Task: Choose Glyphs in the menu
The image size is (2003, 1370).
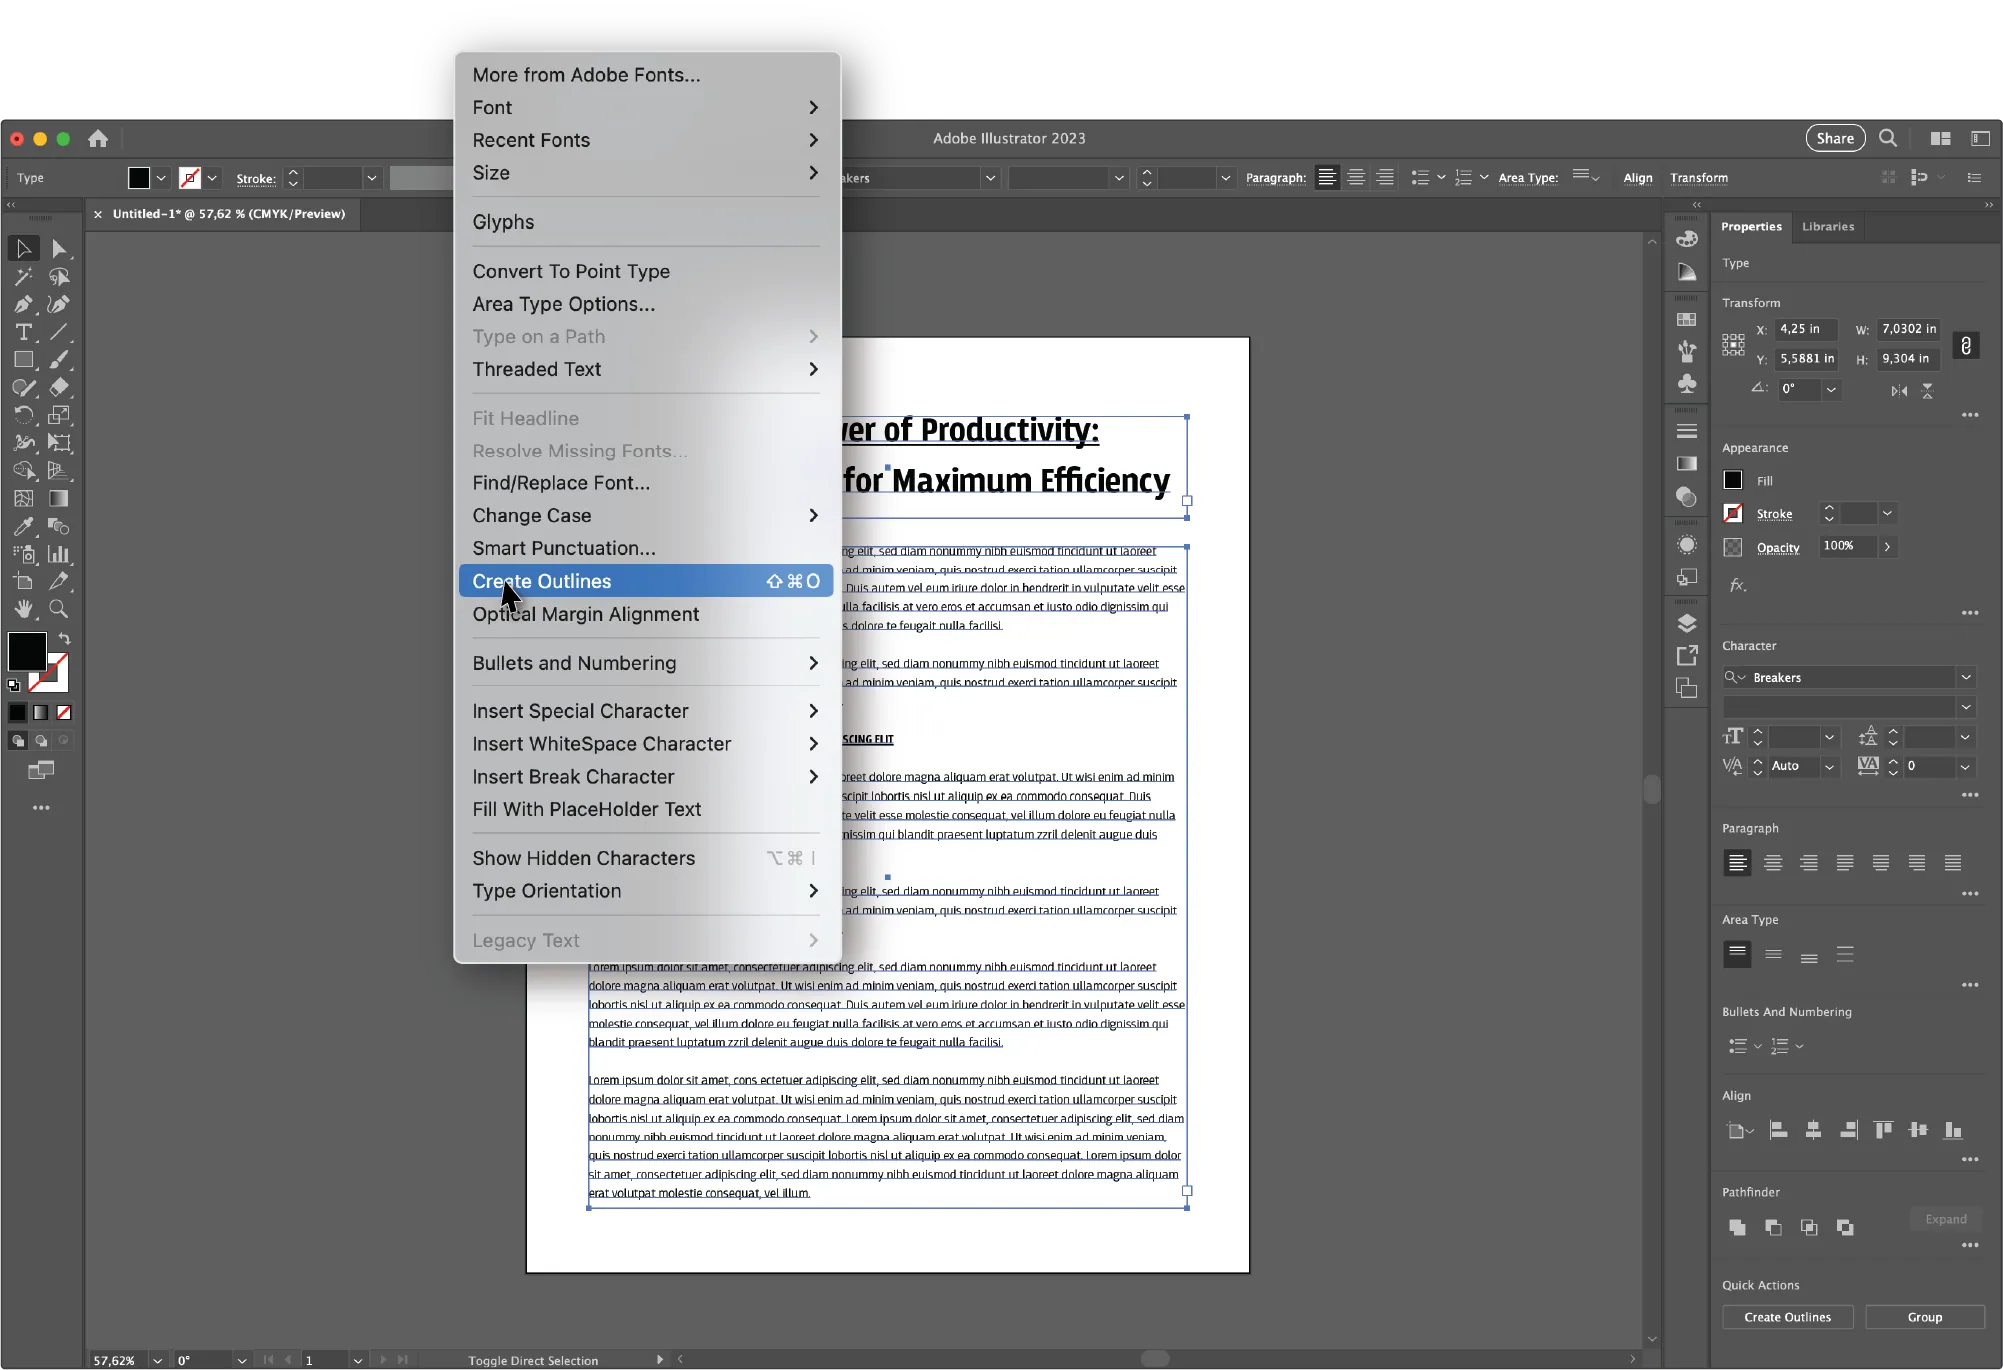Action: pos(645,222)
